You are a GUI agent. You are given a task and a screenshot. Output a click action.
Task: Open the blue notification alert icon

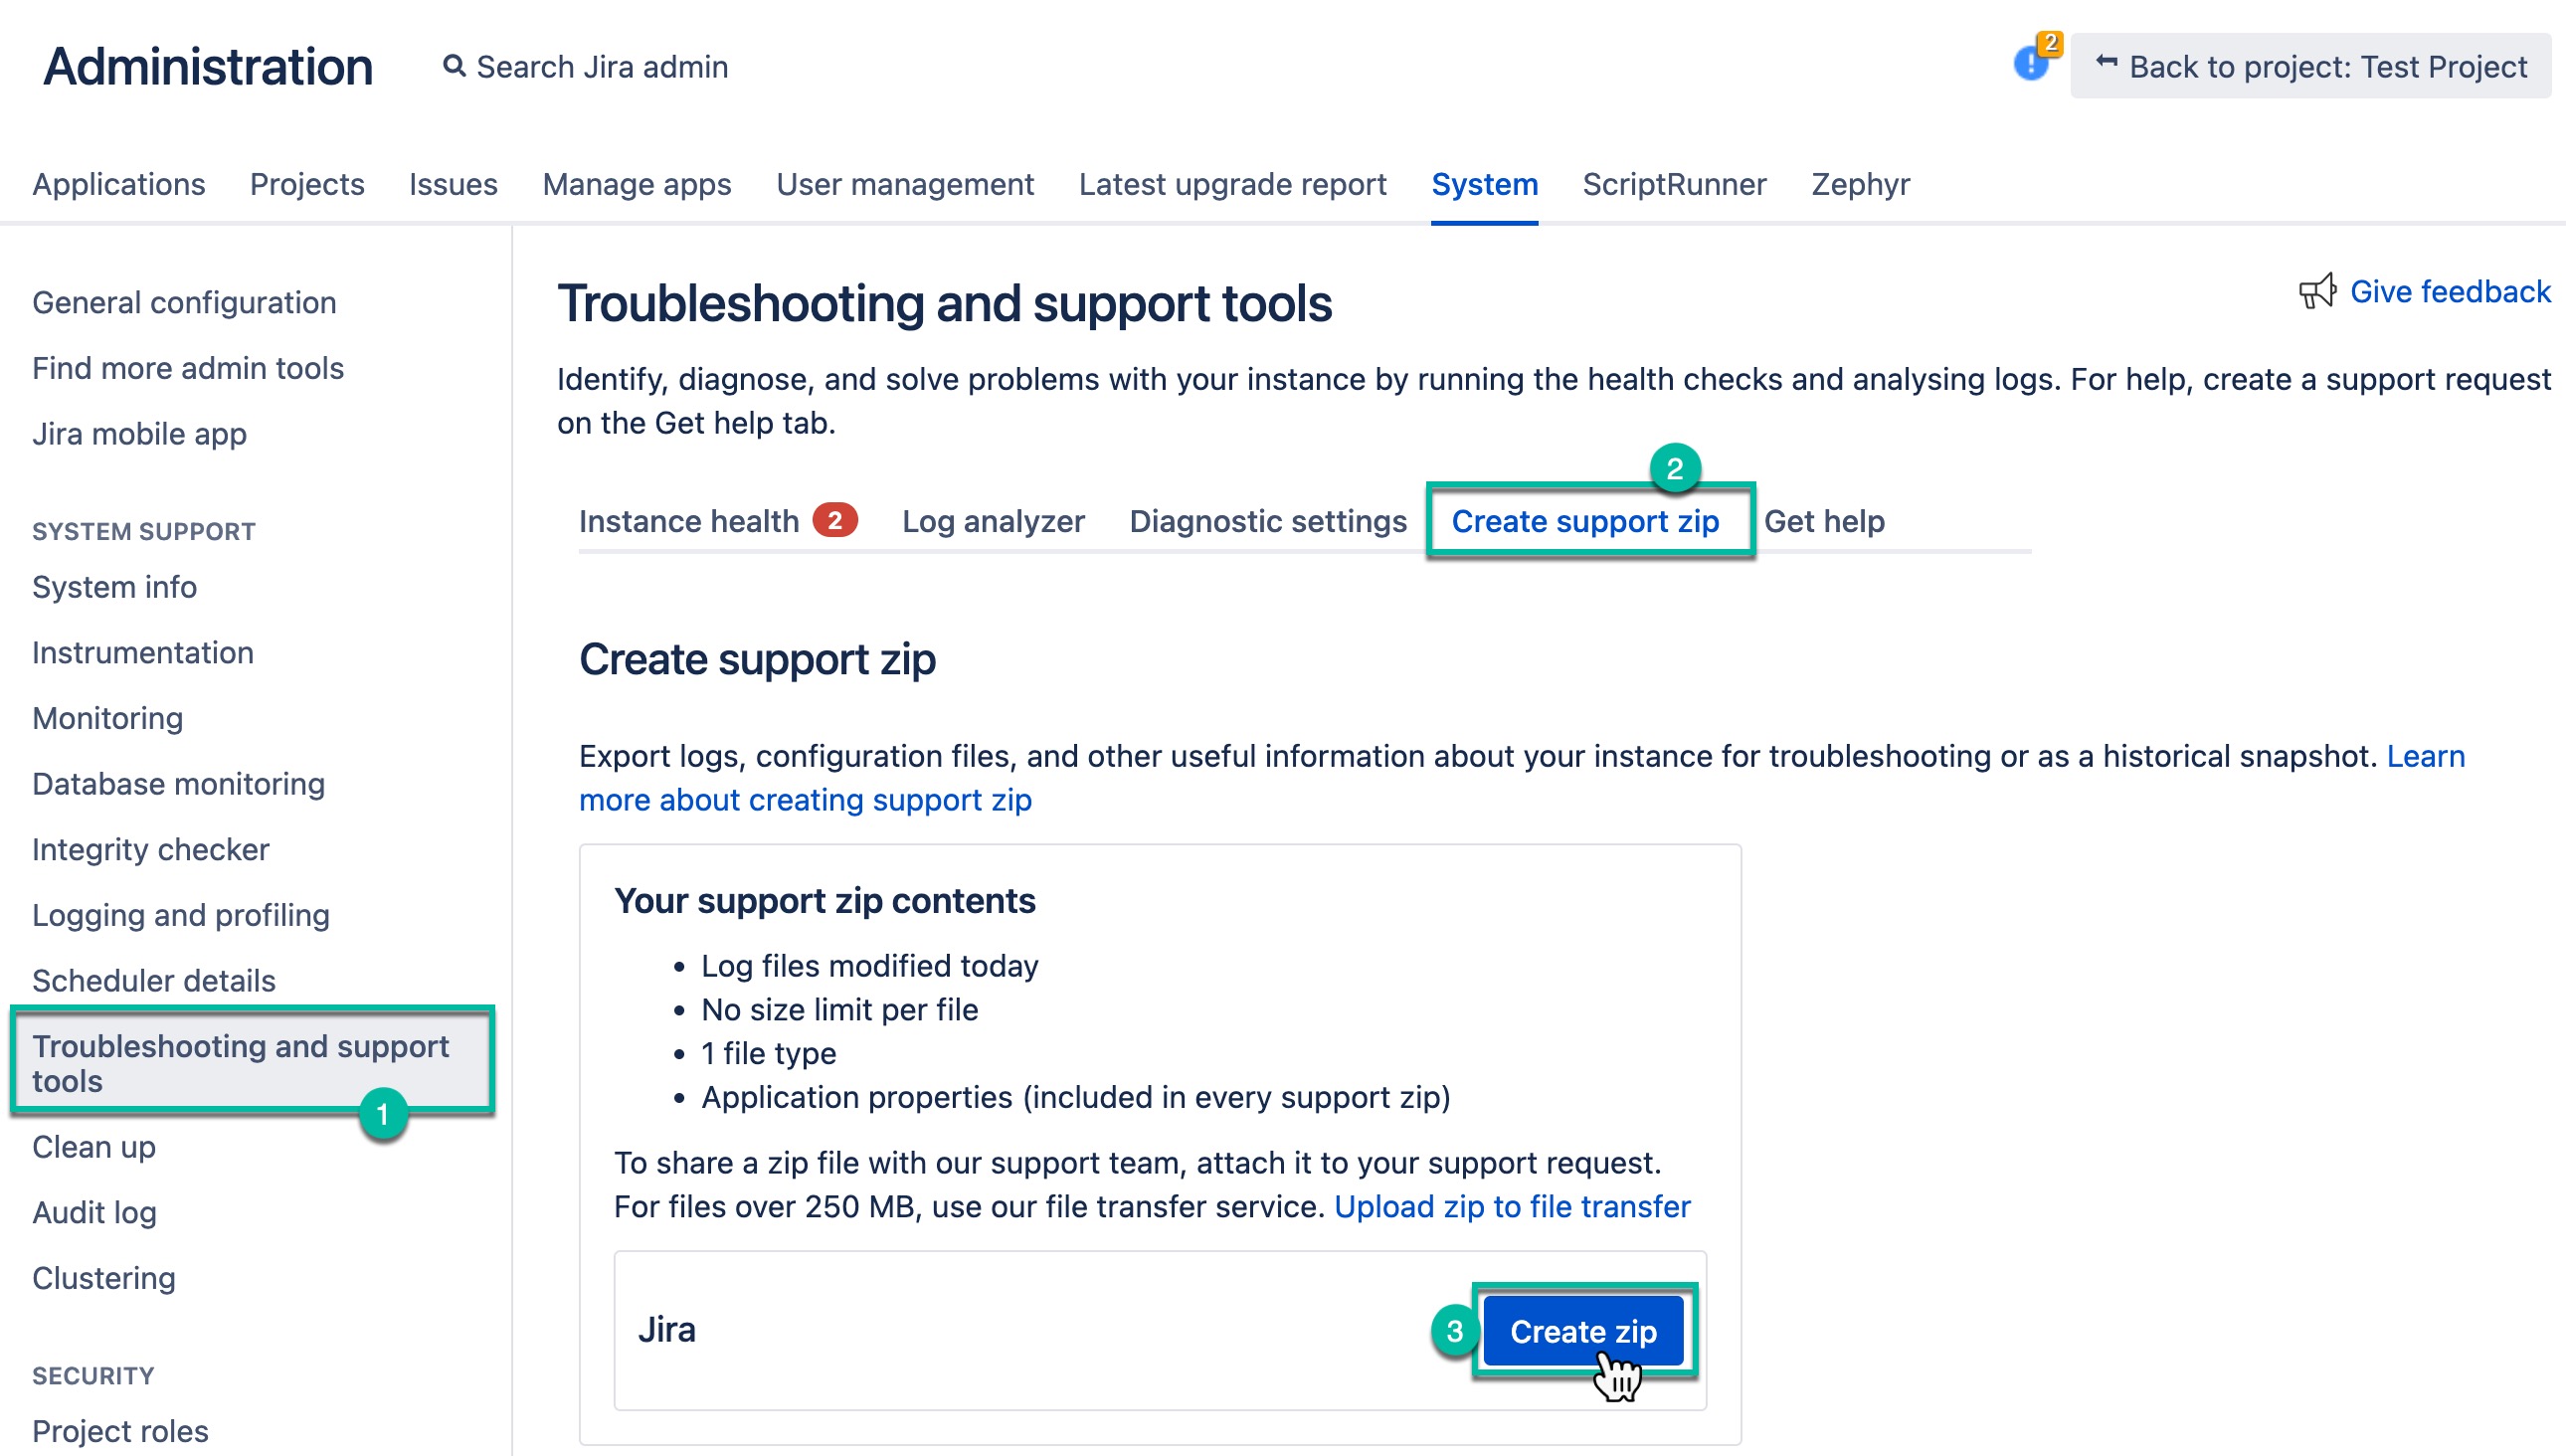point(2030,64)
